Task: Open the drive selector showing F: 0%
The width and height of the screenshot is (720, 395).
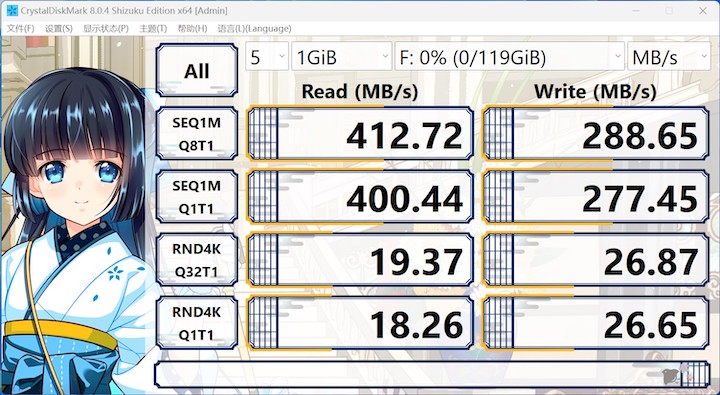Action: (x=510, y=56)
